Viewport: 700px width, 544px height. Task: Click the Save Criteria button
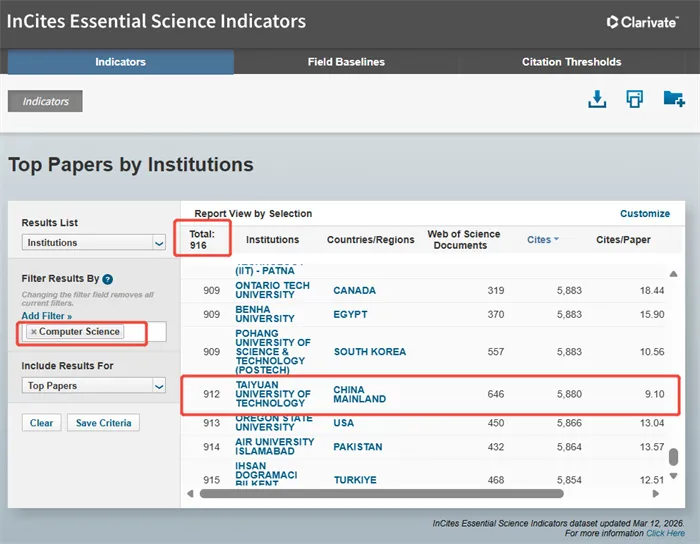(104, 423)
